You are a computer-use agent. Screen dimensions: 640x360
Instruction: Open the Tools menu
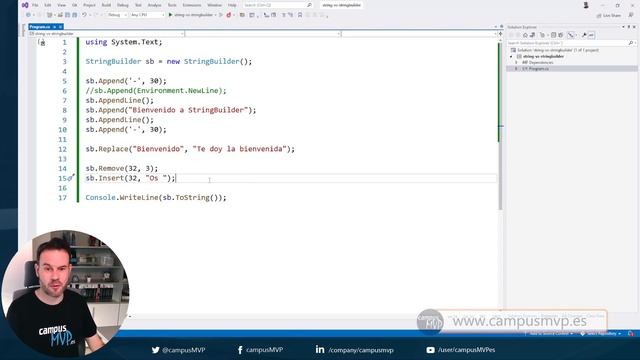pyautogui.click(x=172, y=5)
